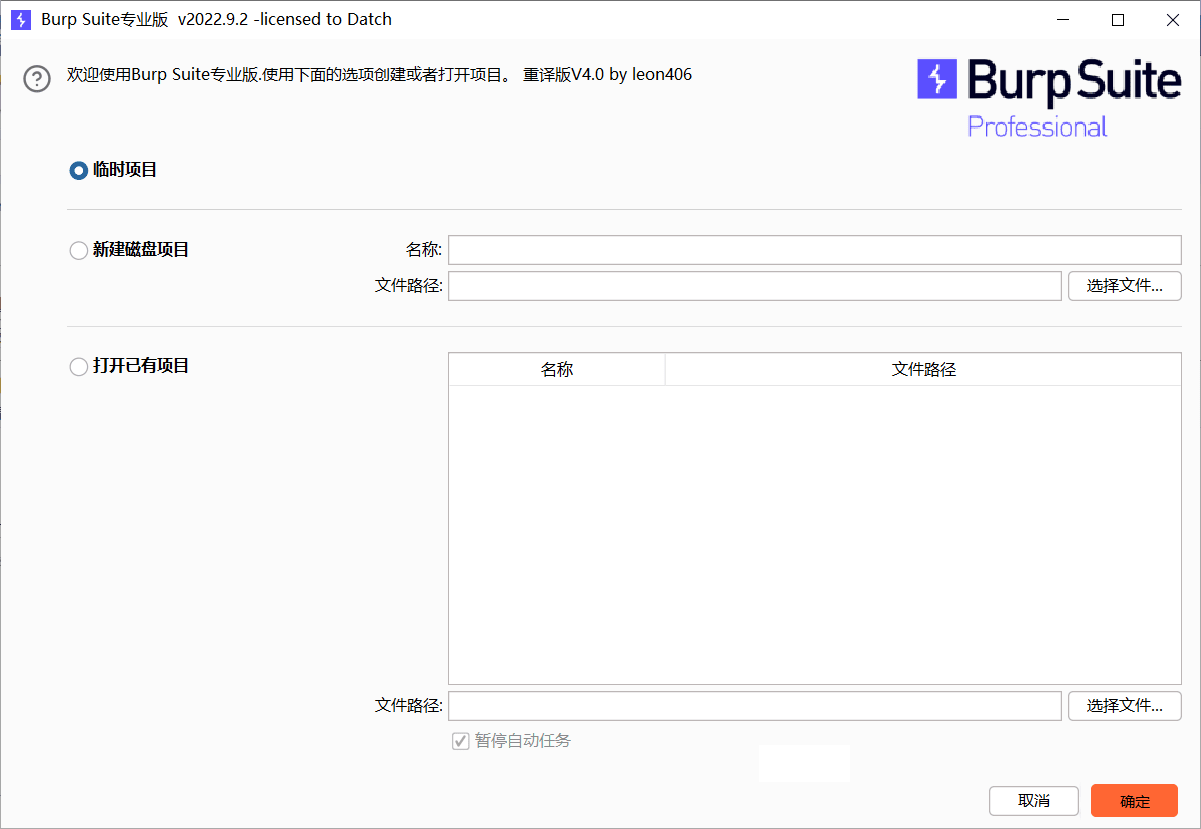Close the Burp Suite window

click(x=1172, y=20)
